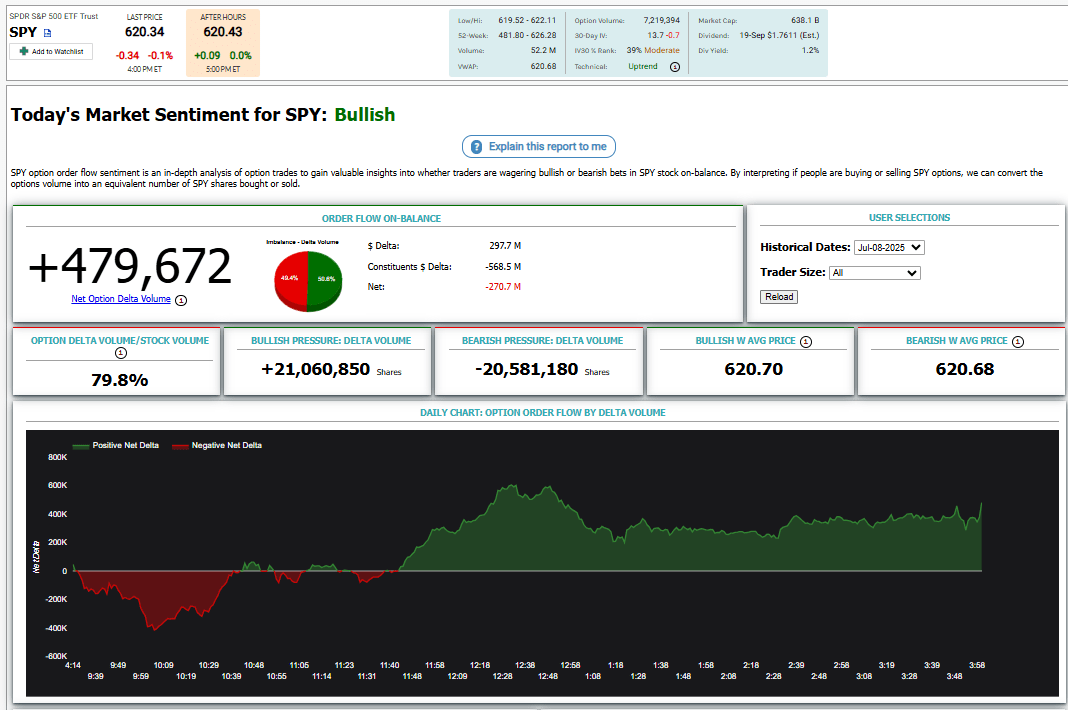Click the bullish average price 620.70
Viewport: 1068px width, 710px height.
(753, 369)
